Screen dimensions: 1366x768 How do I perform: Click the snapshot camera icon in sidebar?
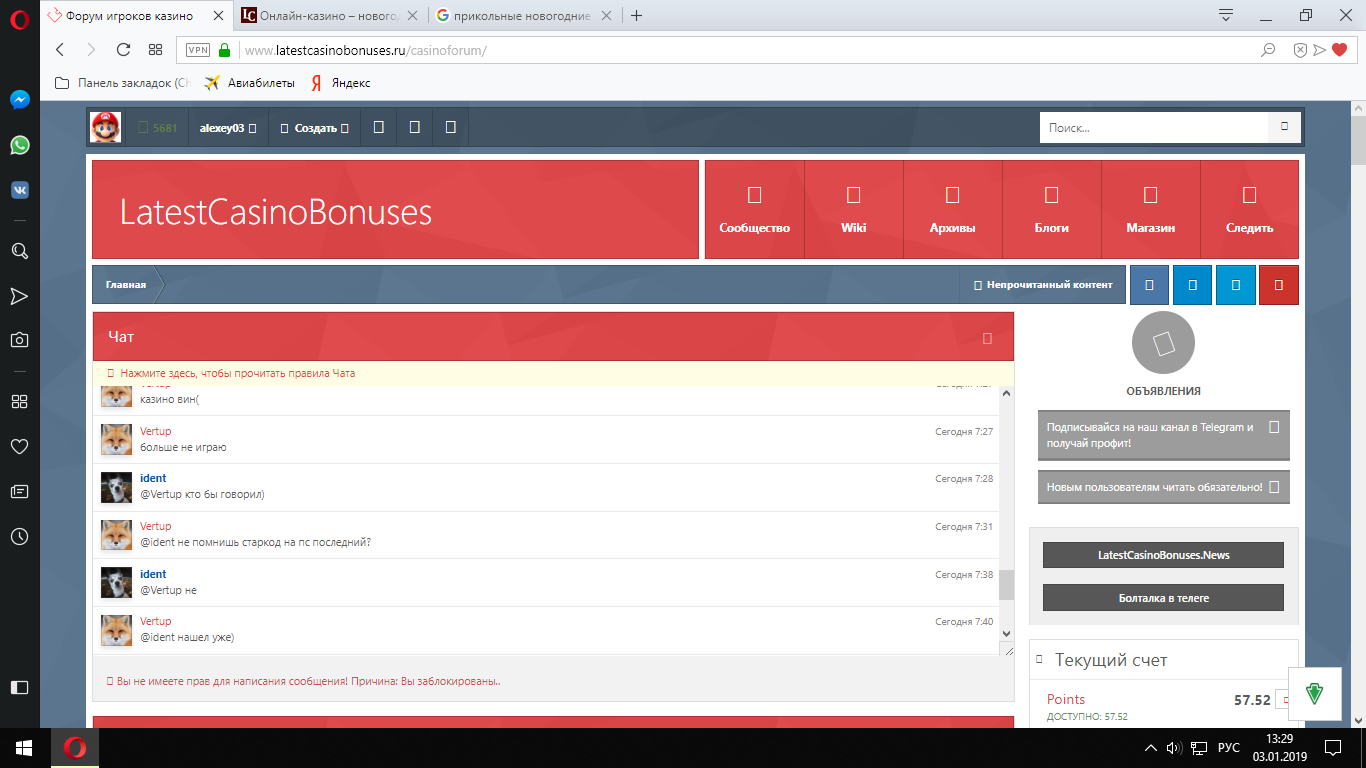(19, 340)
